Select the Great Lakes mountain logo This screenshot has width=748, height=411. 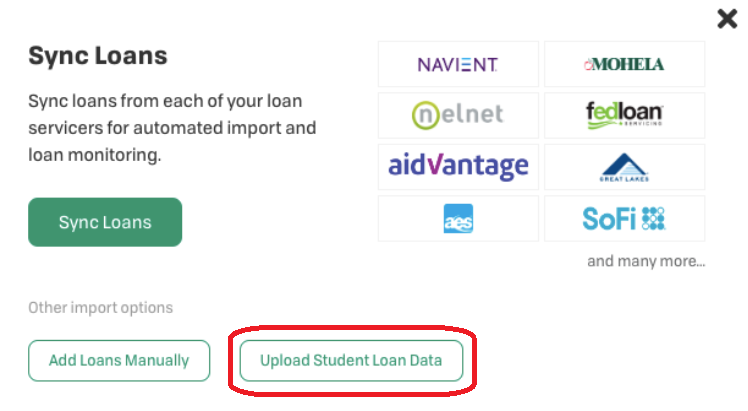[x=624, y=167]
